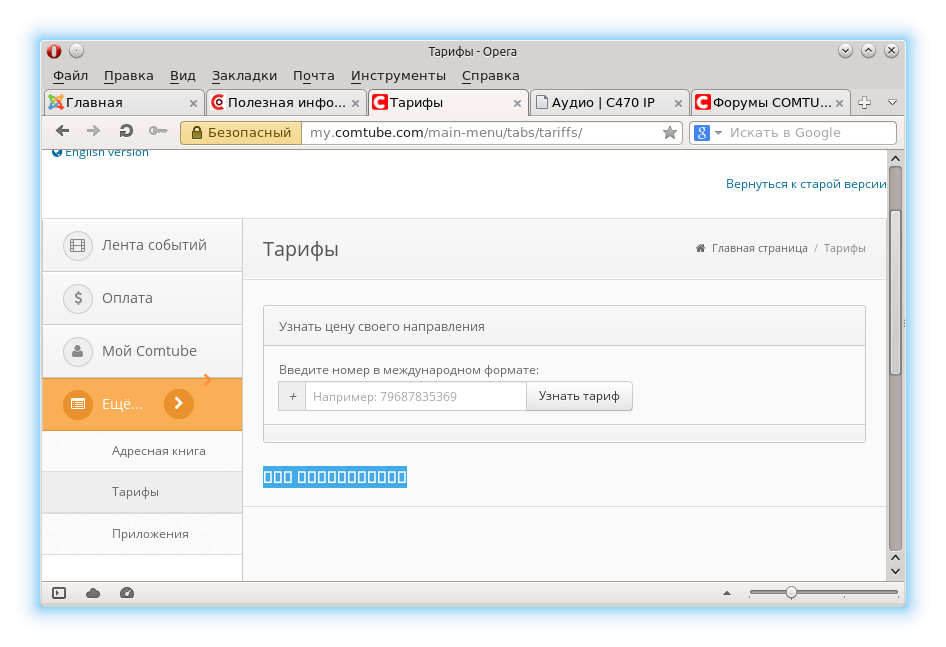Open Лента событий sidebar item

(x=142, y=245)
